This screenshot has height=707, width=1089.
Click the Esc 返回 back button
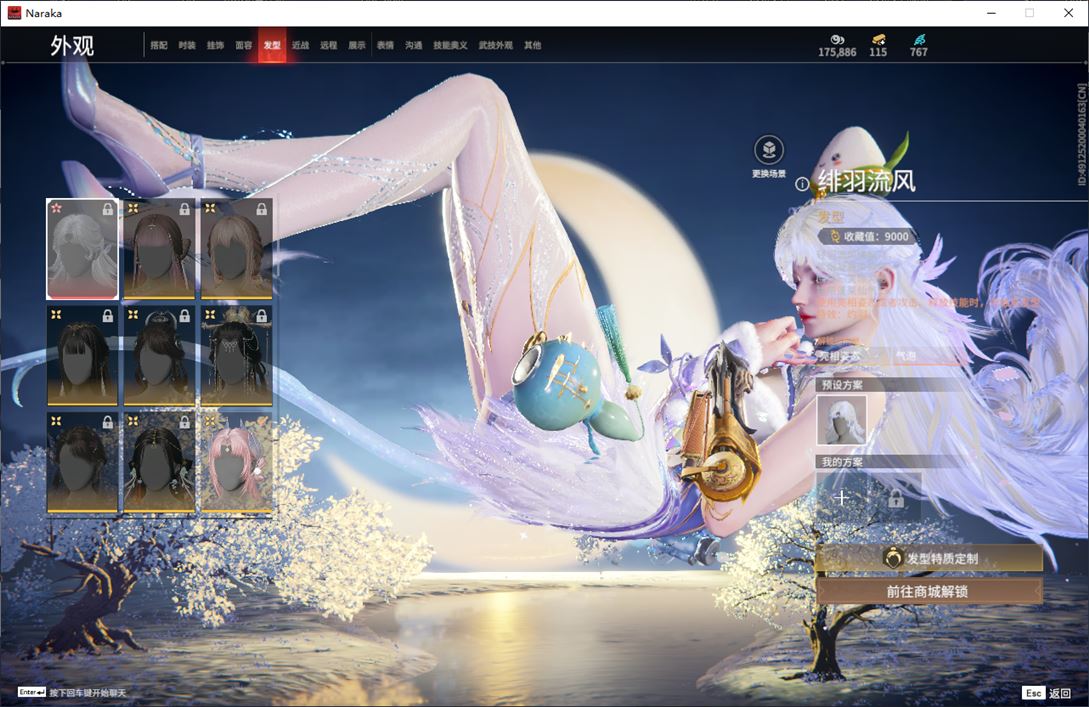tap(1047, 692)
